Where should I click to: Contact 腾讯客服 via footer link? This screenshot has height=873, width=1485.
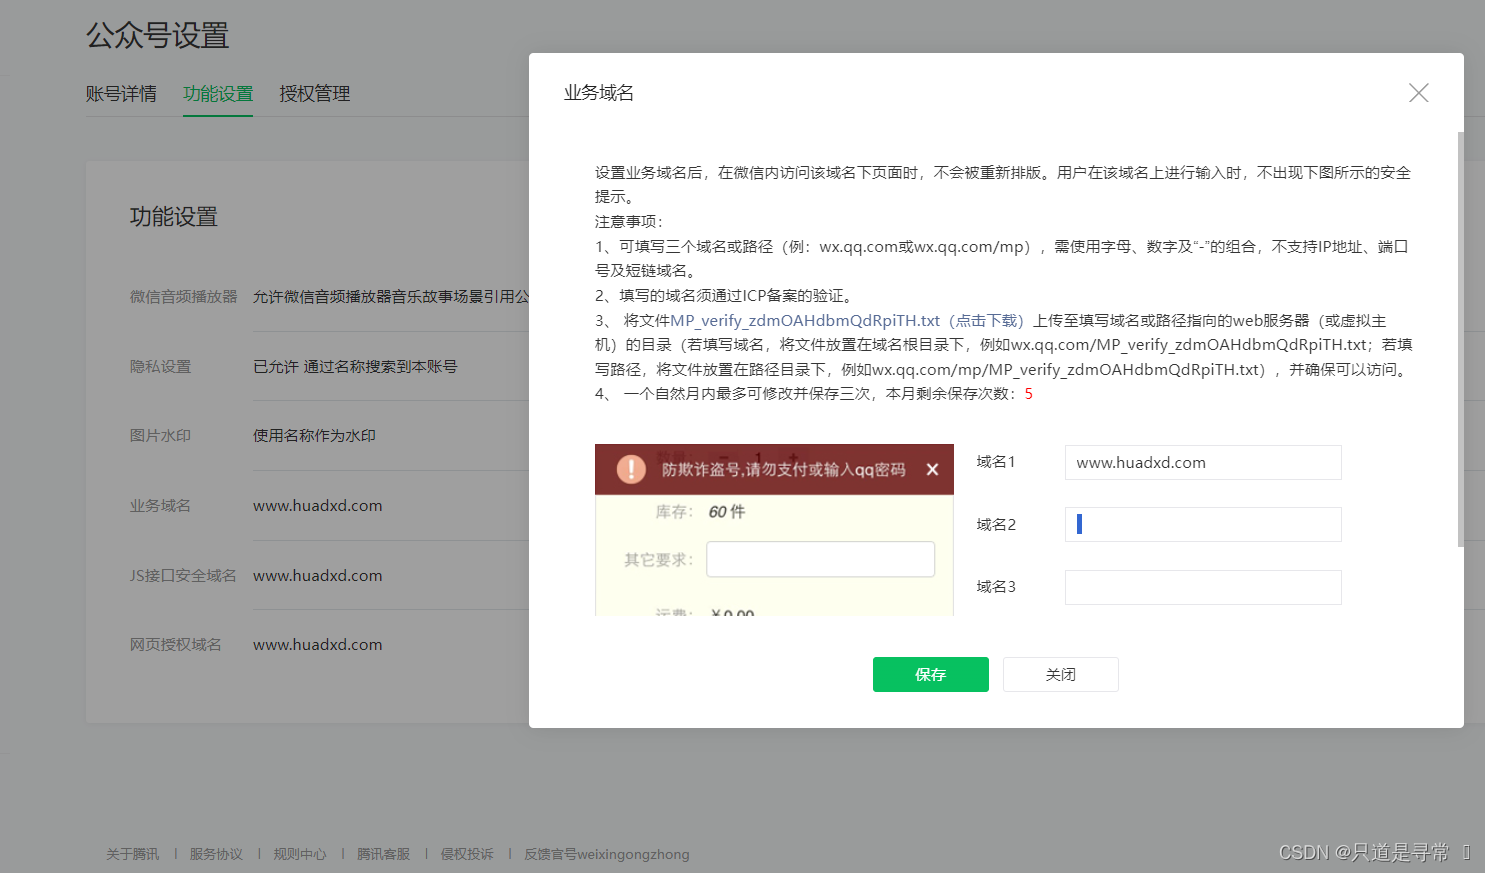pos(383,854)
